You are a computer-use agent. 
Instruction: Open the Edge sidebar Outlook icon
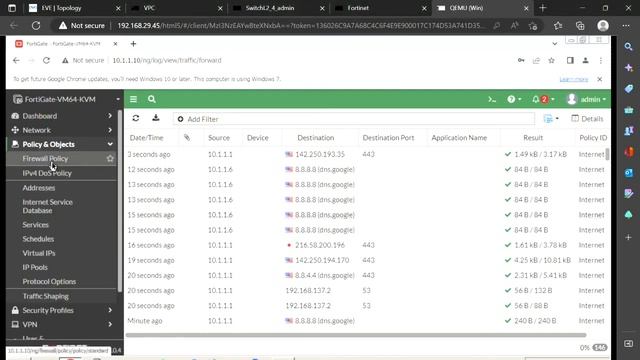[x=629, y=173]
